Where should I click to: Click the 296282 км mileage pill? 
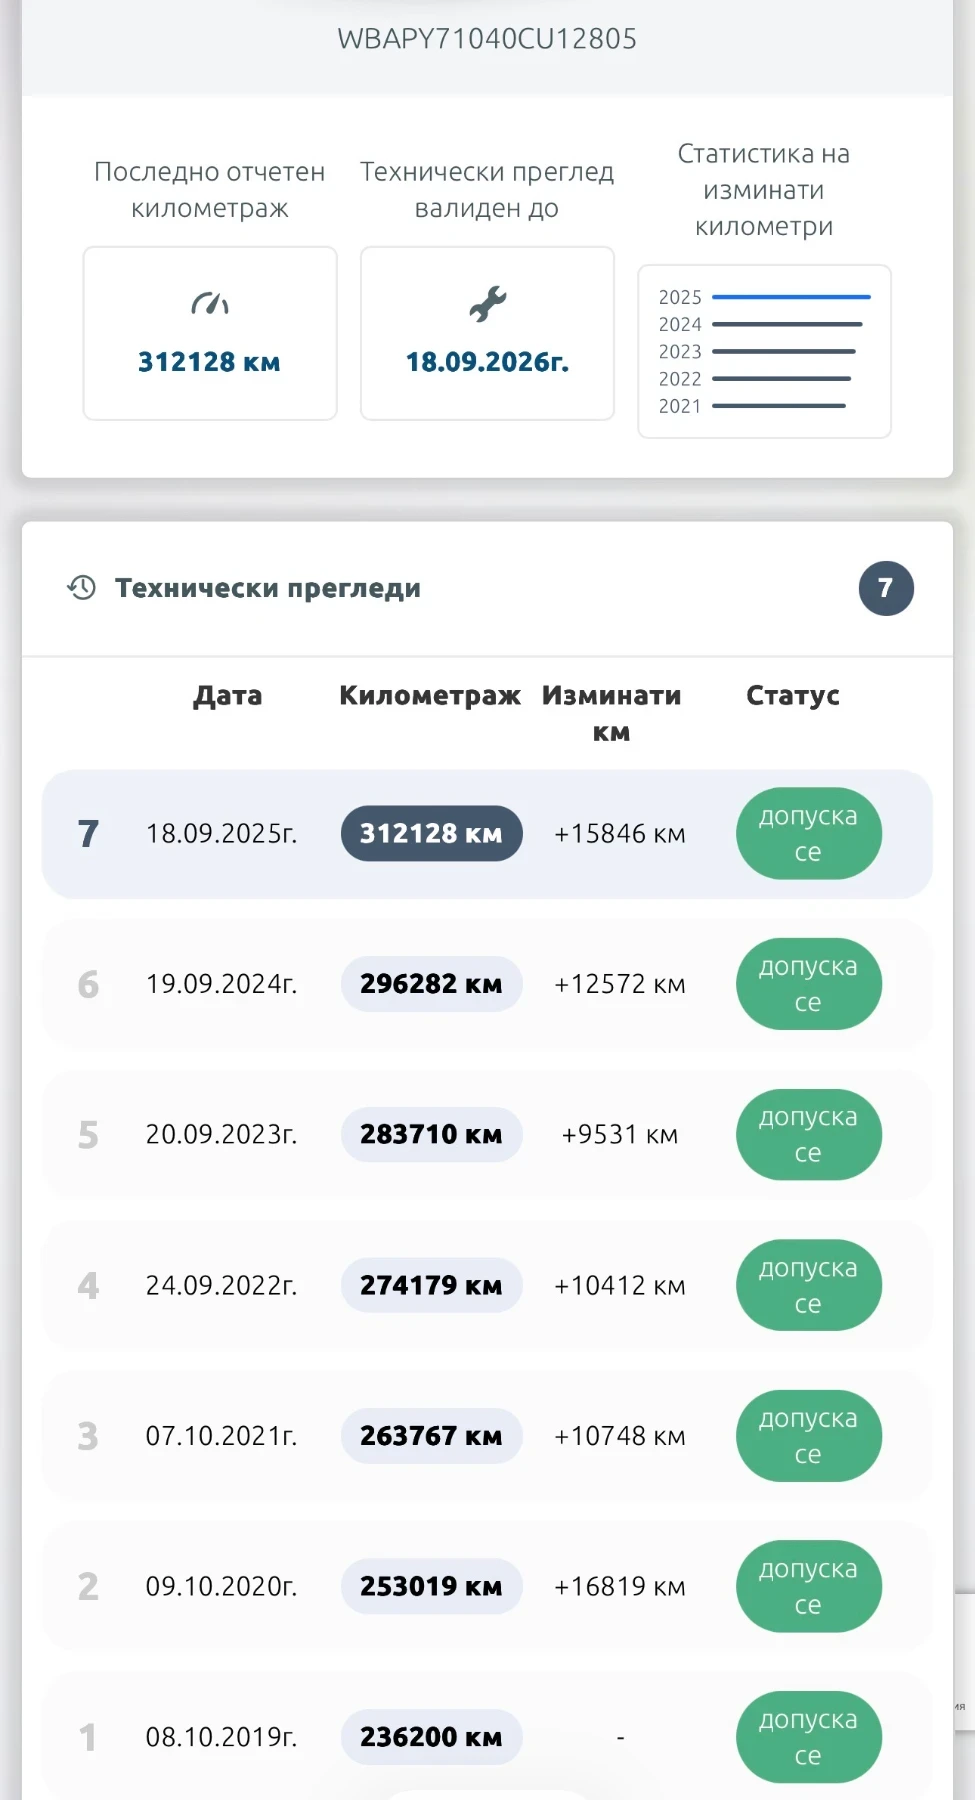pyautogui.click(x=431, y=984)
